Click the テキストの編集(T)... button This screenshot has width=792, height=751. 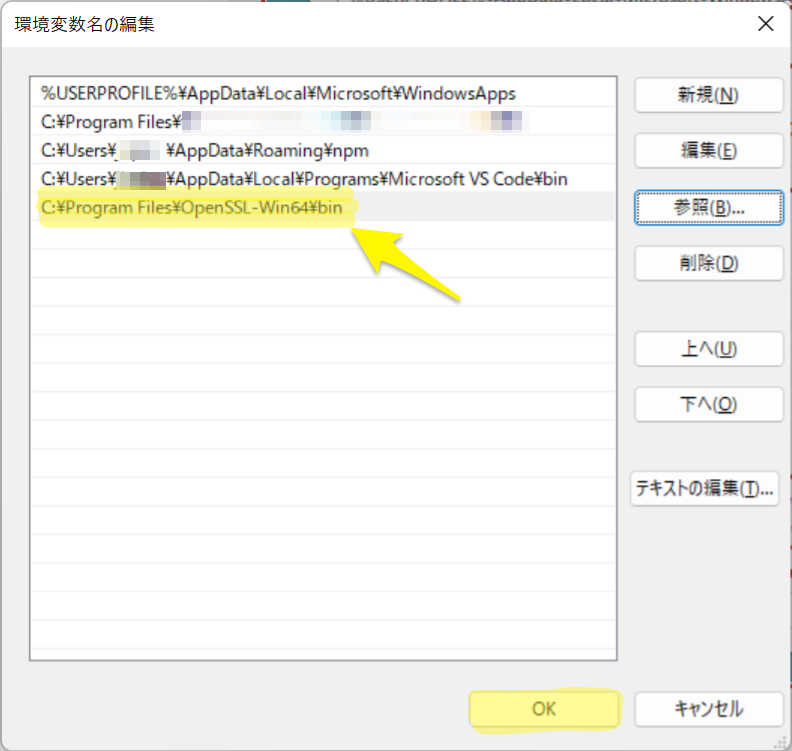[704, 488]
